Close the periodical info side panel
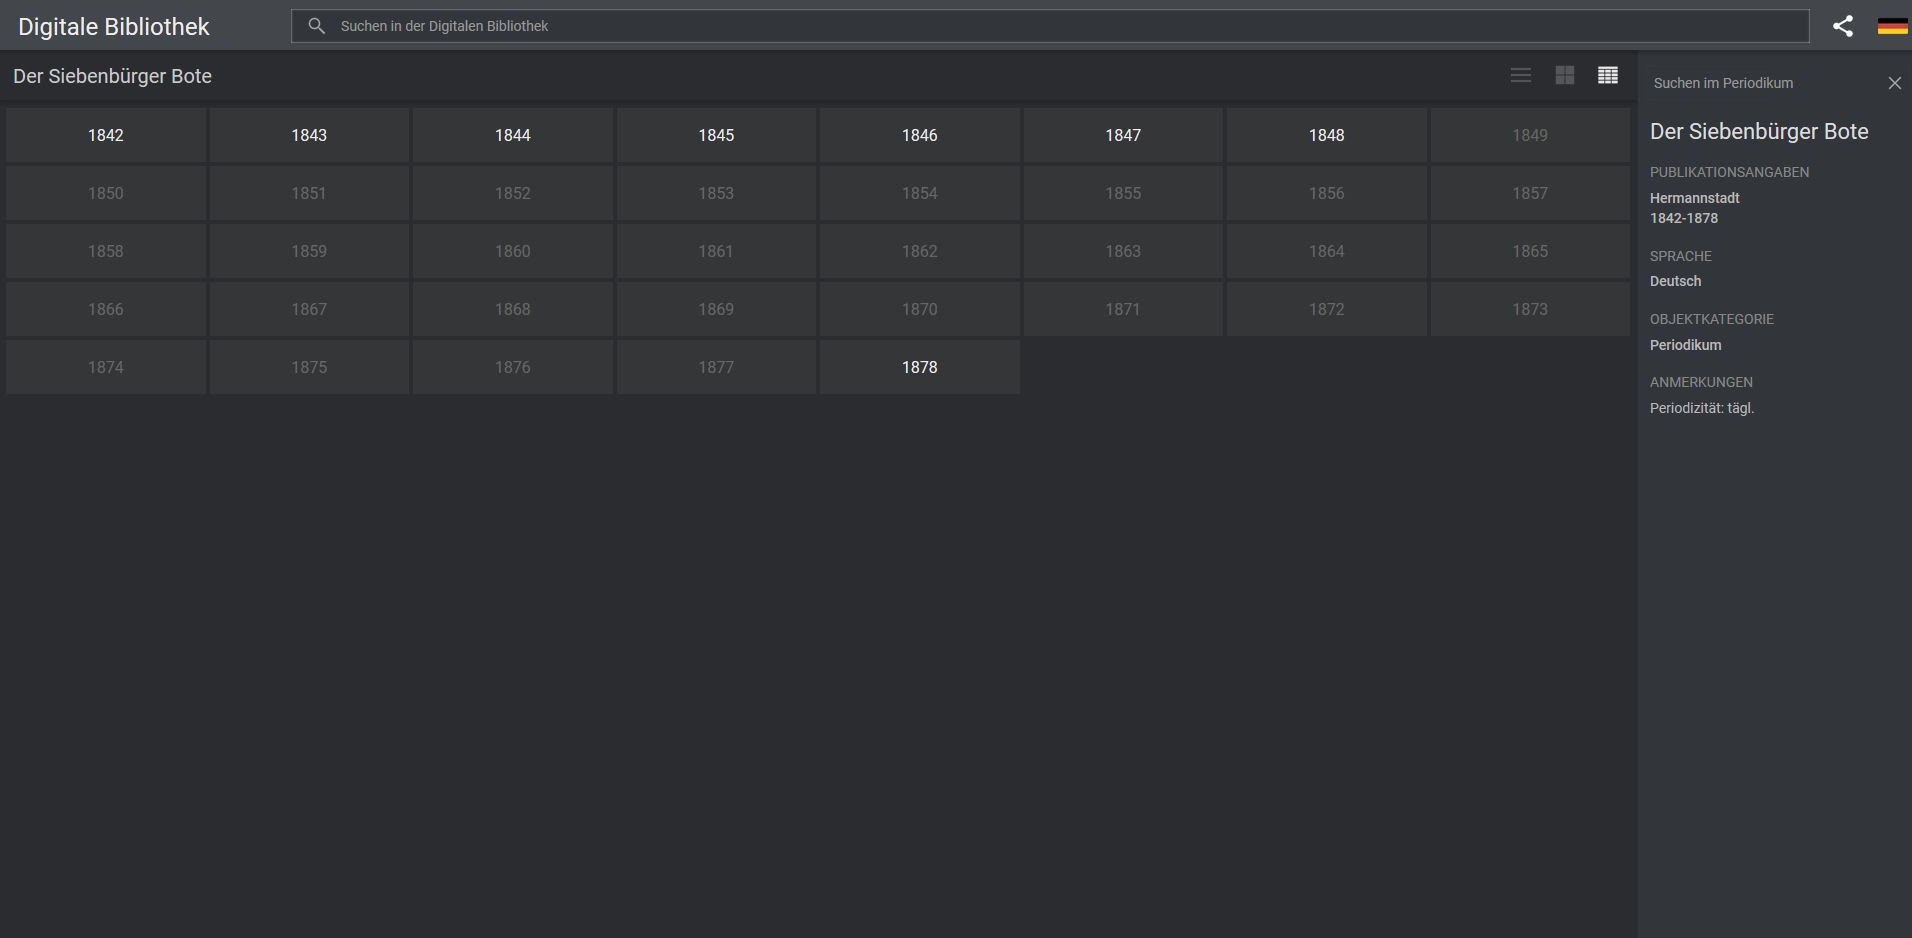 click(1894, 83)
